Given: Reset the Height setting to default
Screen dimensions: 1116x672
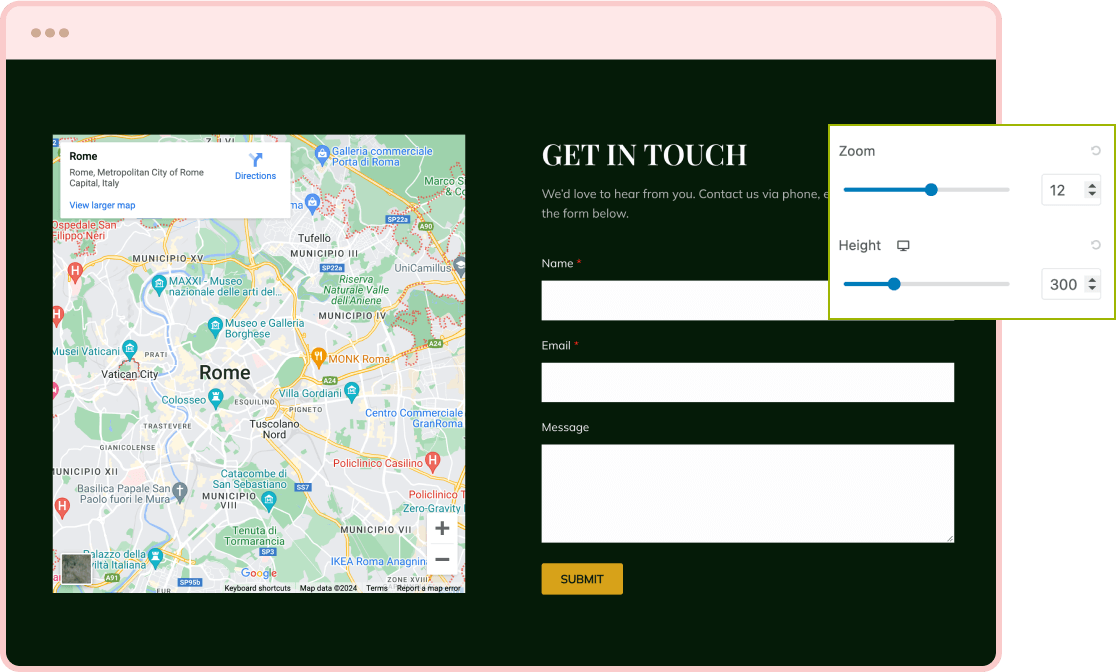Looking at the screenshot, I should (x=1096, y=245).
